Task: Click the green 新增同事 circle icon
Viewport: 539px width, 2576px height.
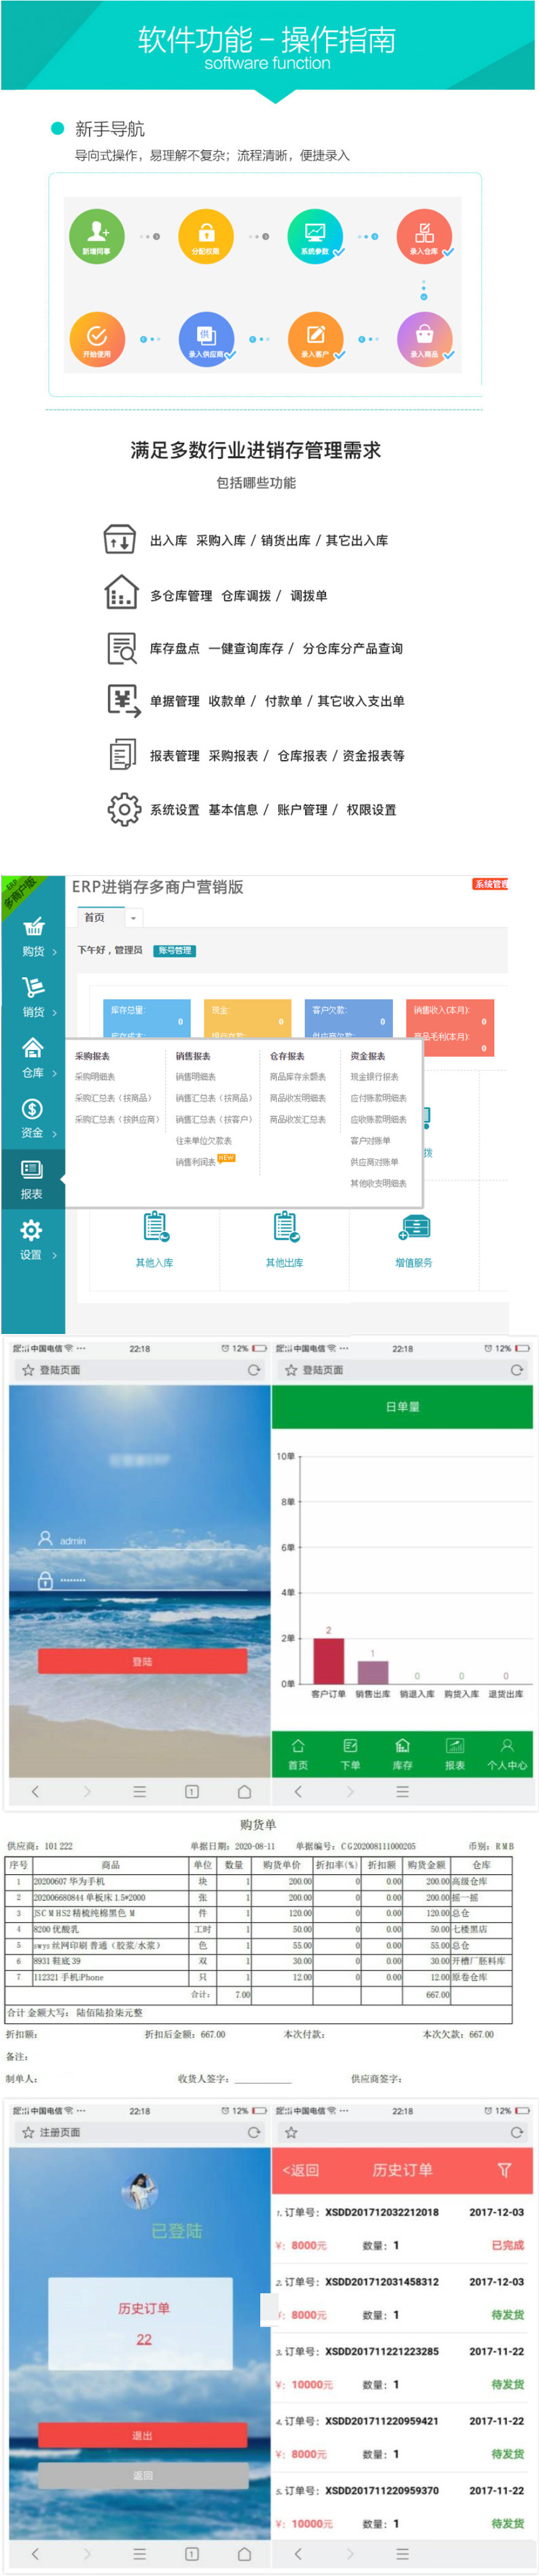Action: 97,236
